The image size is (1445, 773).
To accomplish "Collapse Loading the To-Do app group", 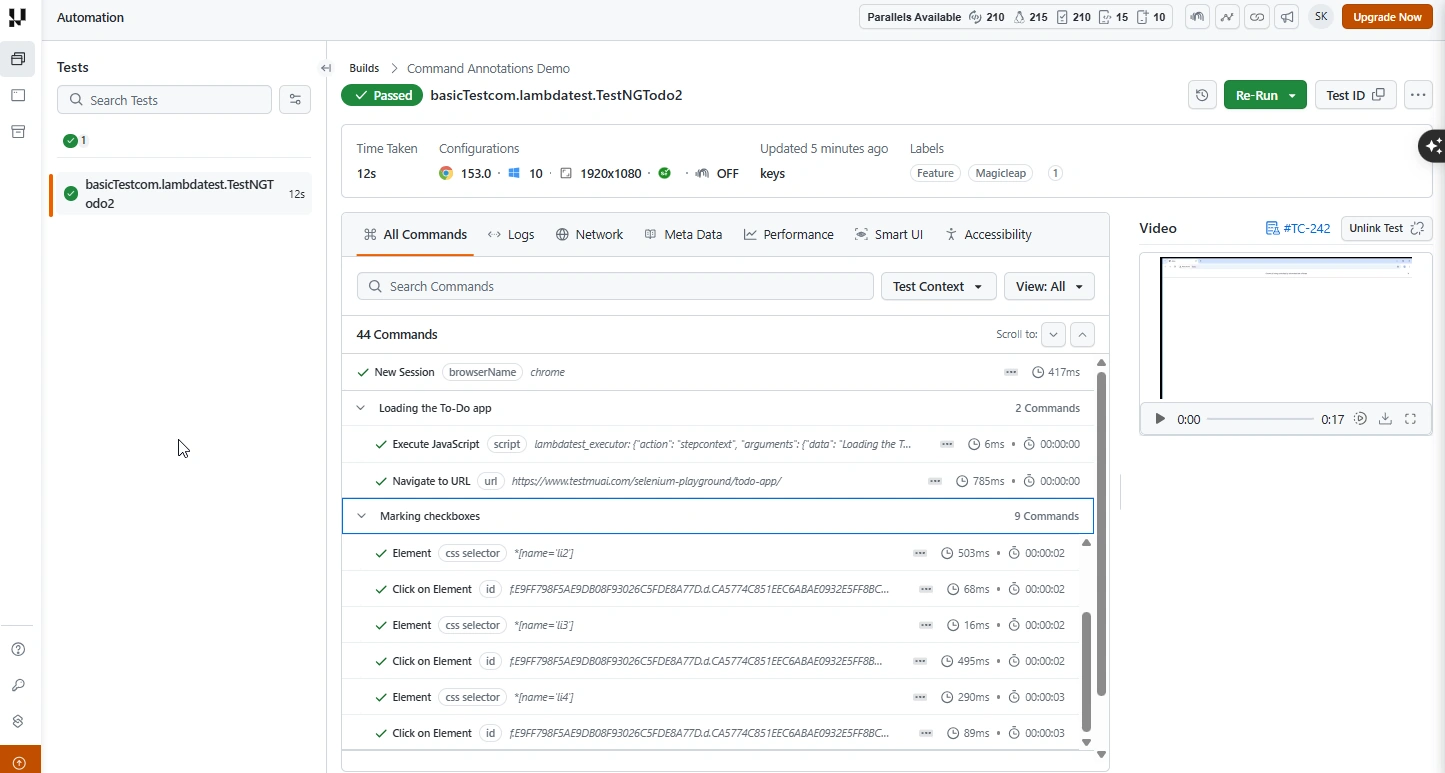I will 361,408.
